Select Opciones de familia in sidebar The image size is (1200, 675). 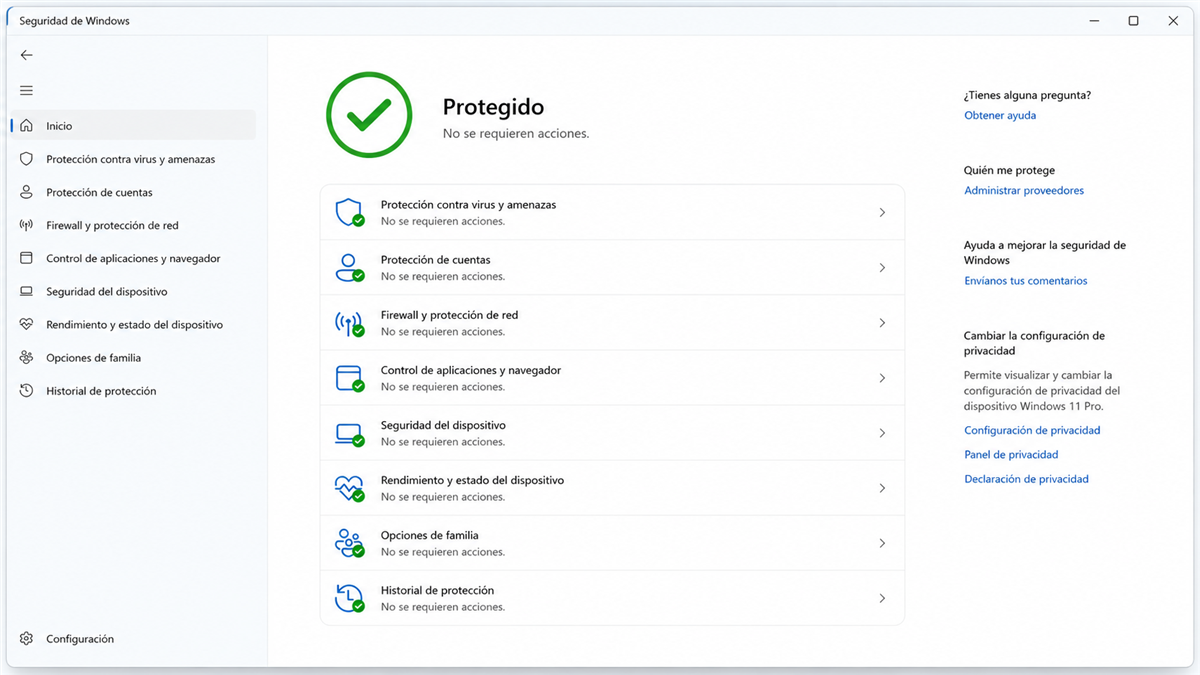pyautogui.click(x=133, y=357)
